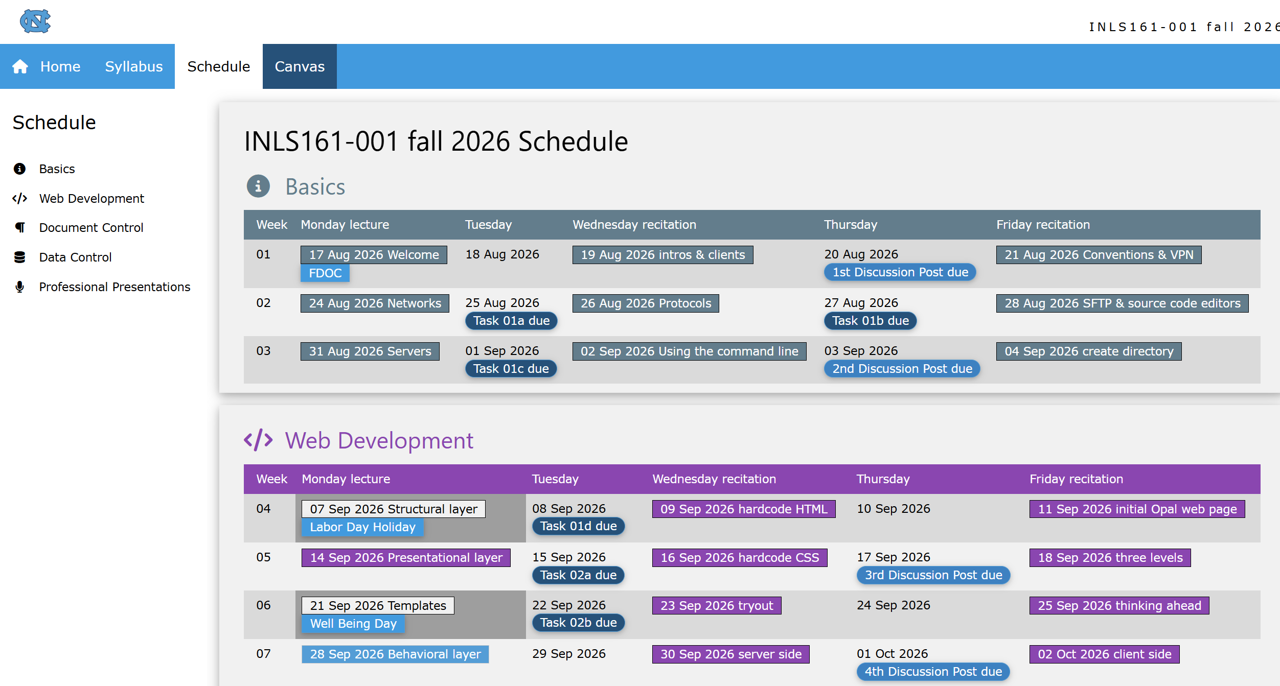Open 02 Sep 2026 Using the command line
The height and width of the screenshot is (686, 1280).
point(690,351)
